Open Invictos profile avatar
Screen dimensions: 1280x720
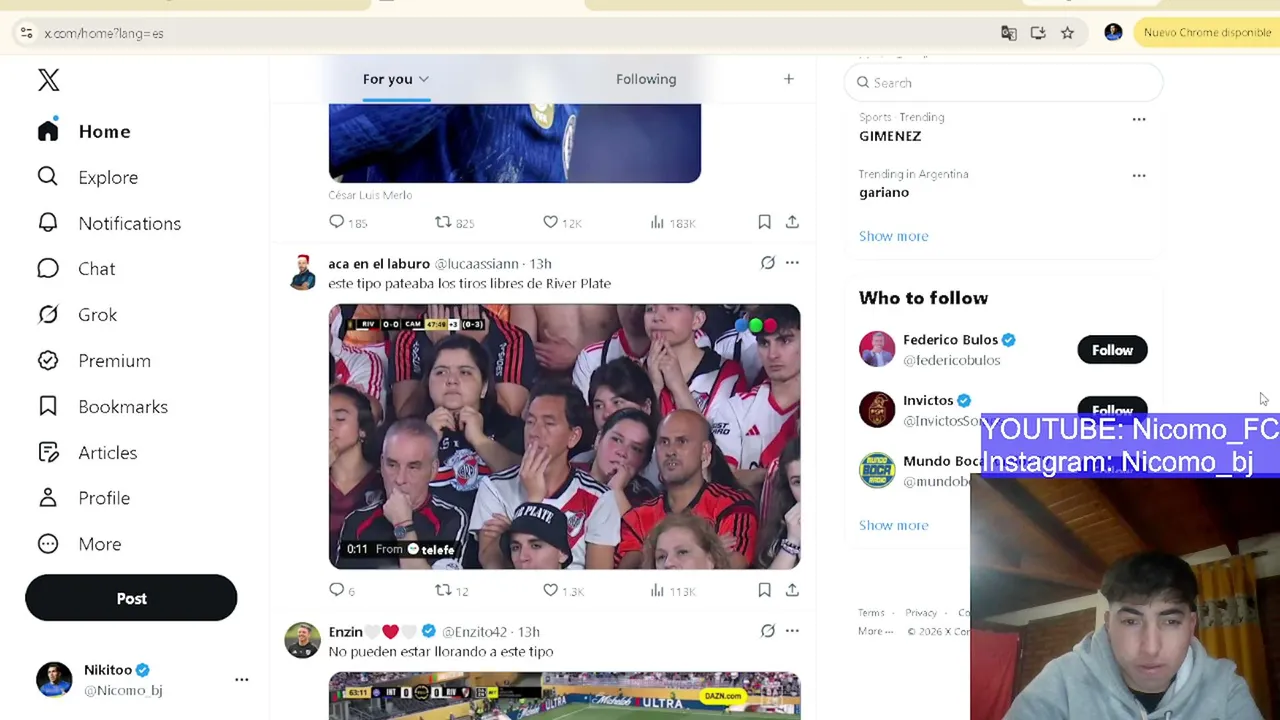[x=877, y=409]
